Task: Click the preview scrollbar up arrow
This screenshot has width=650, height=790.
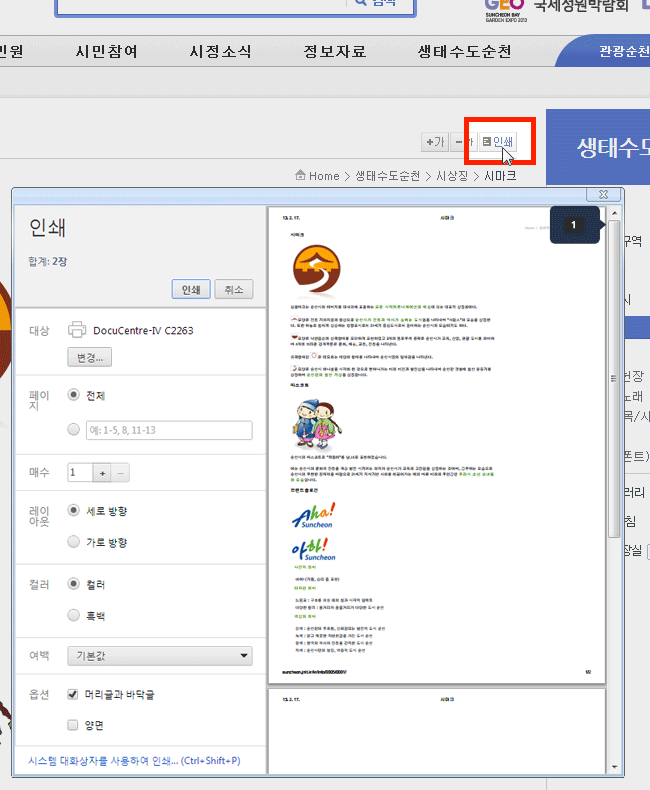Action: 615,213
